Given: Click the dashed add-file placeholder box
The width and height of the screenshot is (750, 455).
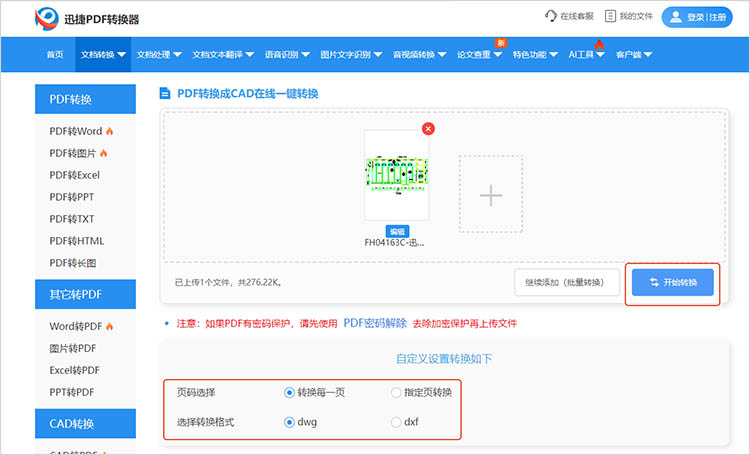Looking at the screenshot, I should [x=491, y=194].
